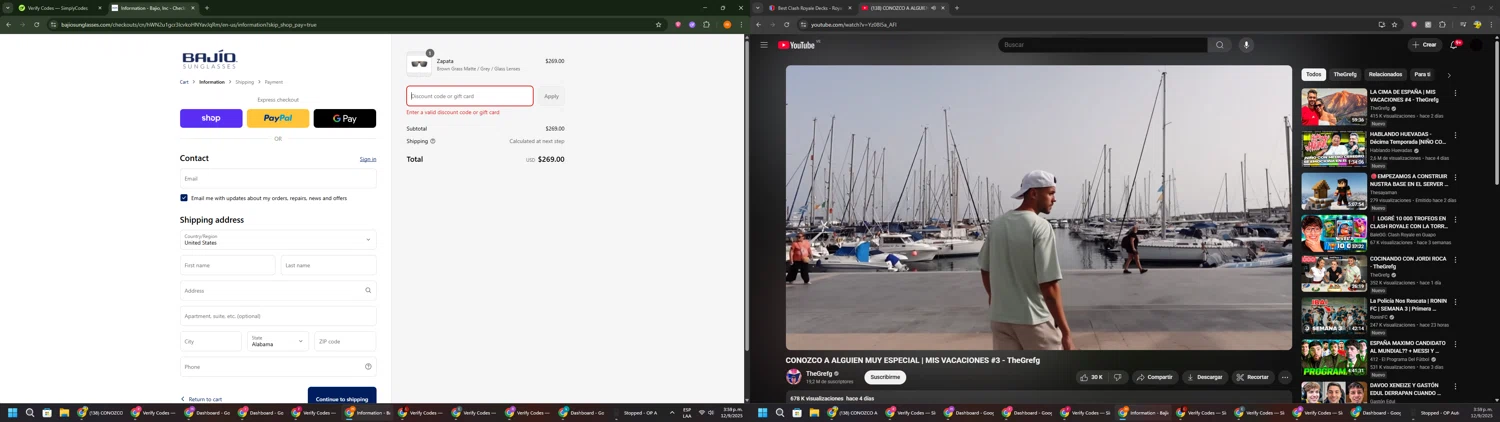Open TheGrefg channel avatar
1500x422 pixels.
[794, 377]
